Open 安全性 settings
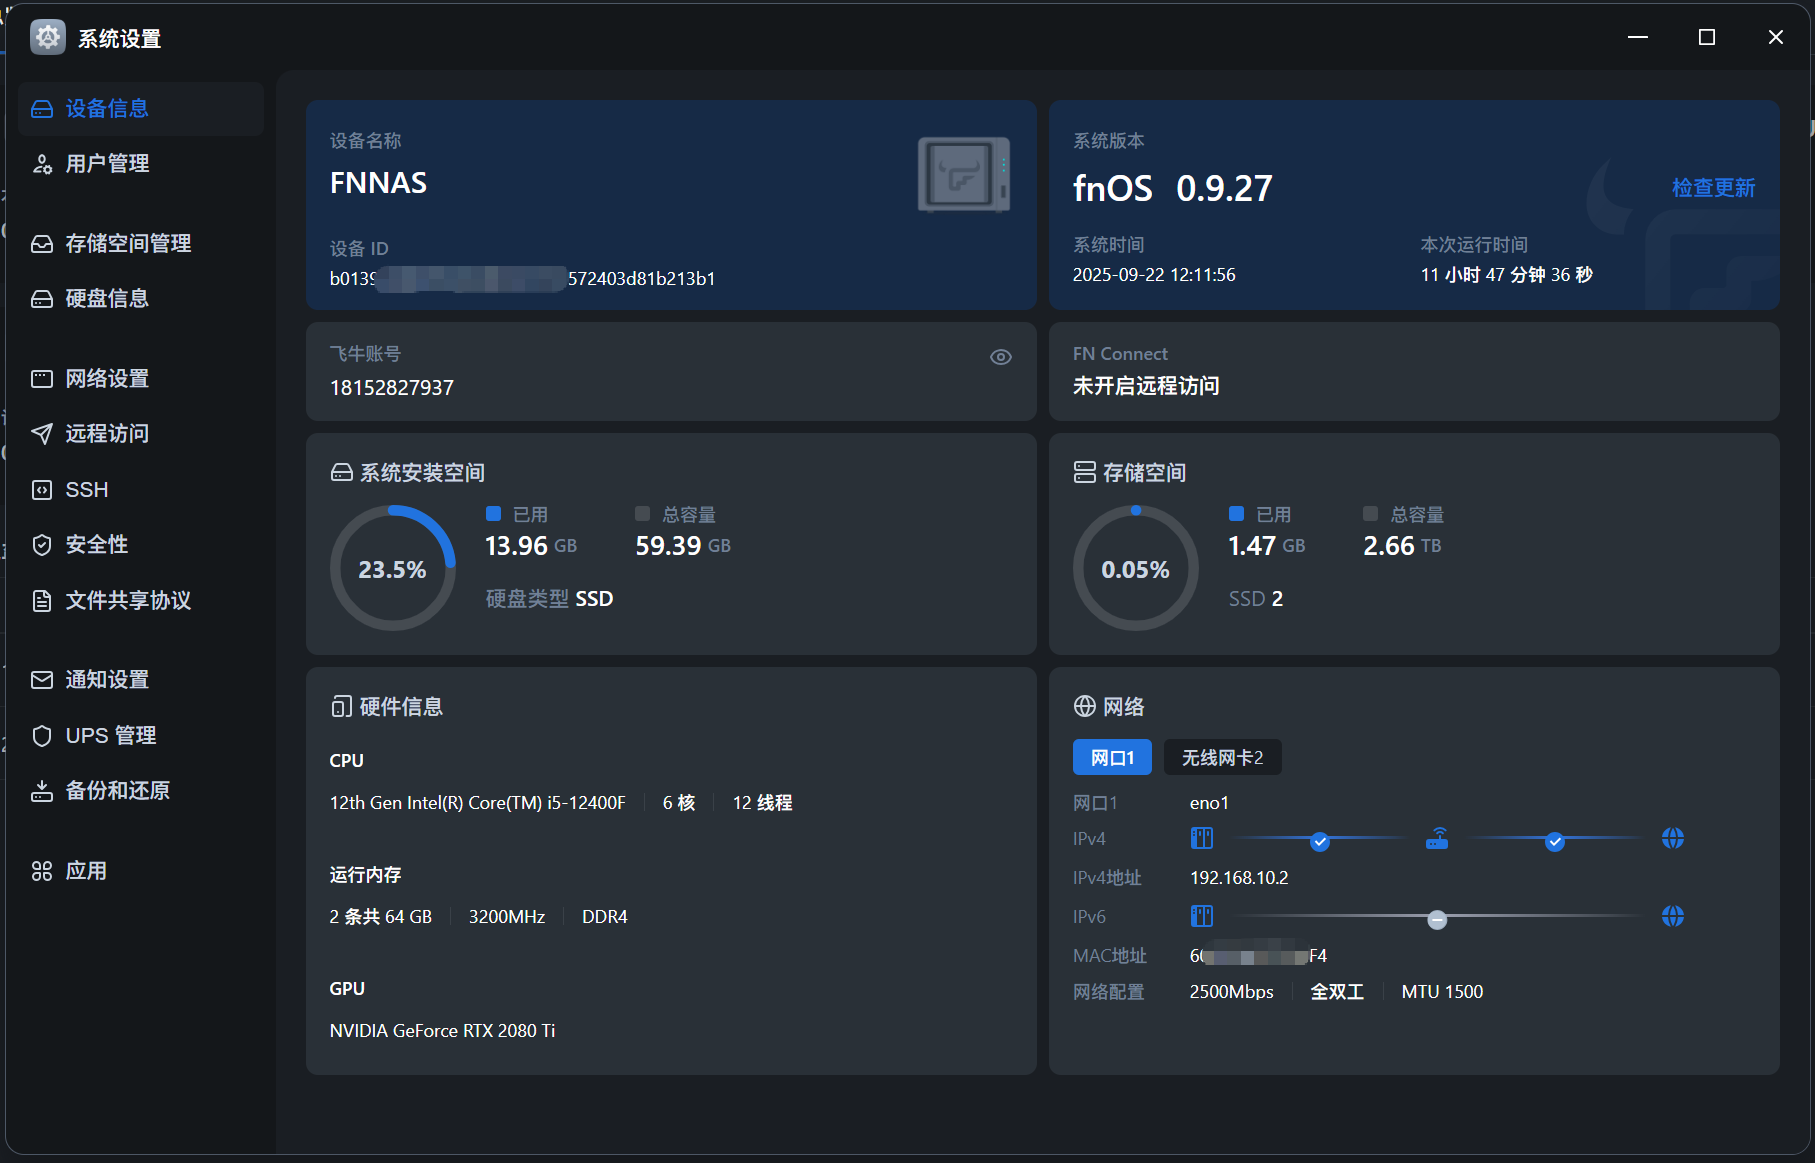Image resolution: width=1815 pixels, height=1163 pixels. 141,545
